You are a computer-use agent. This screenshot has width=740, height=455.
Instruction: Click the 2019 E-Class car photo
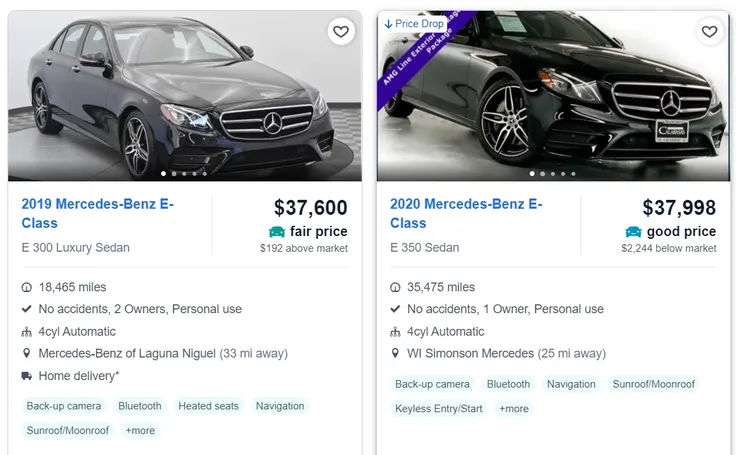(184, 95)
